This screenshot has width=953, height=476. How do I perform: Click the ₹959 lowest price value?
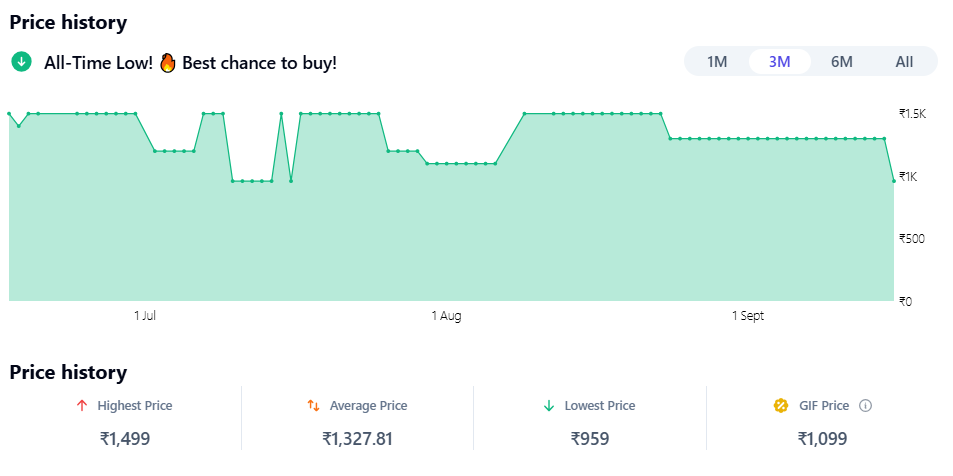point(590,438)
